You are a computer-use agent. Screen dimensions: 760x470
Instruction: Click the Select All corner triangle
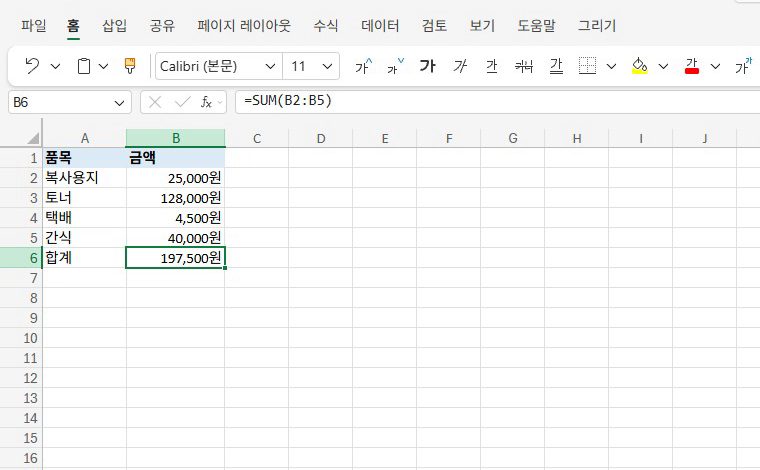point(33,139)
